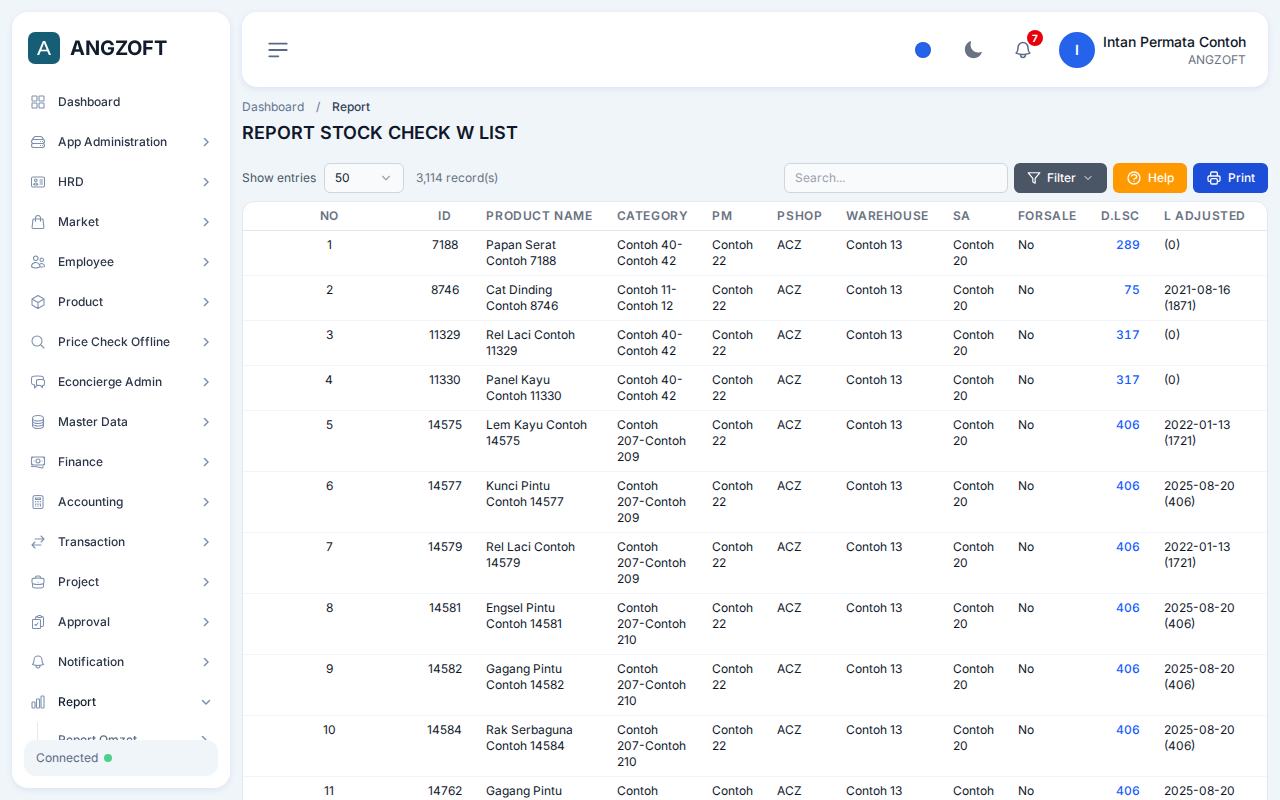This screenshot has height=800, width=1280.
Task: Click the Accounting calculator icon
Action: click(x=38, y=502)
